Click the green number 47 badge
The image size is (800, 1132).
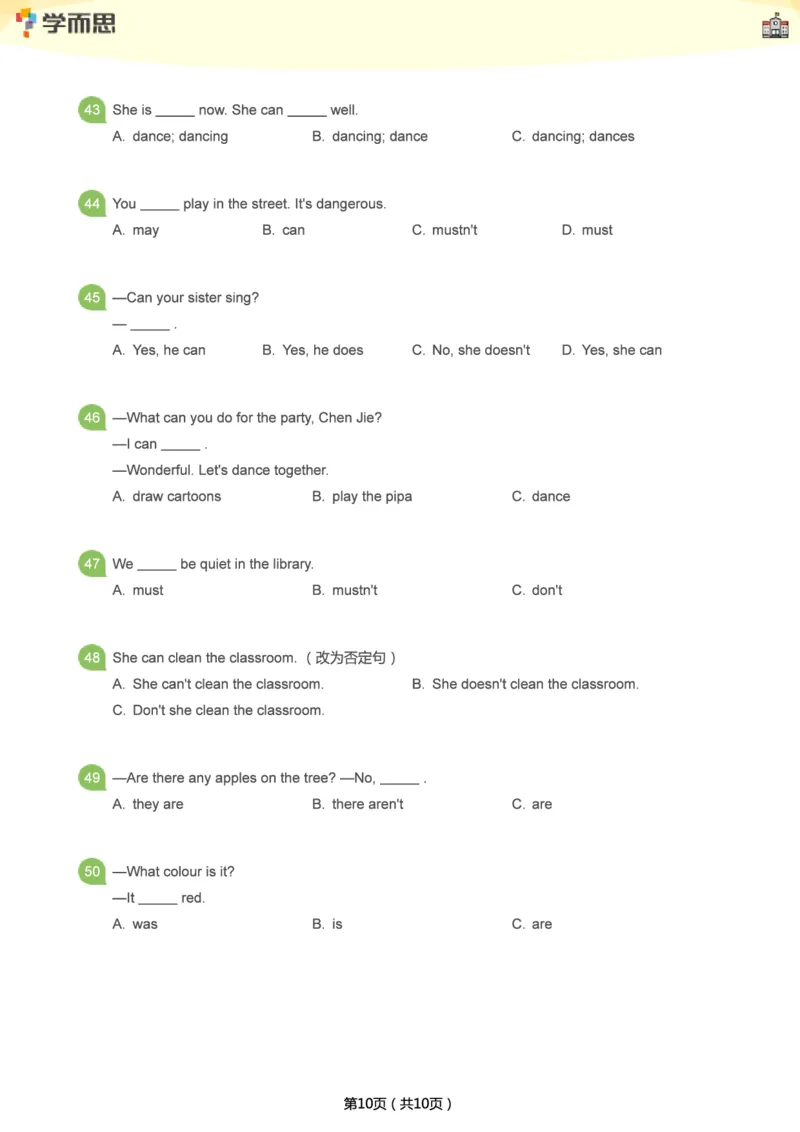[x=92, y=564]
